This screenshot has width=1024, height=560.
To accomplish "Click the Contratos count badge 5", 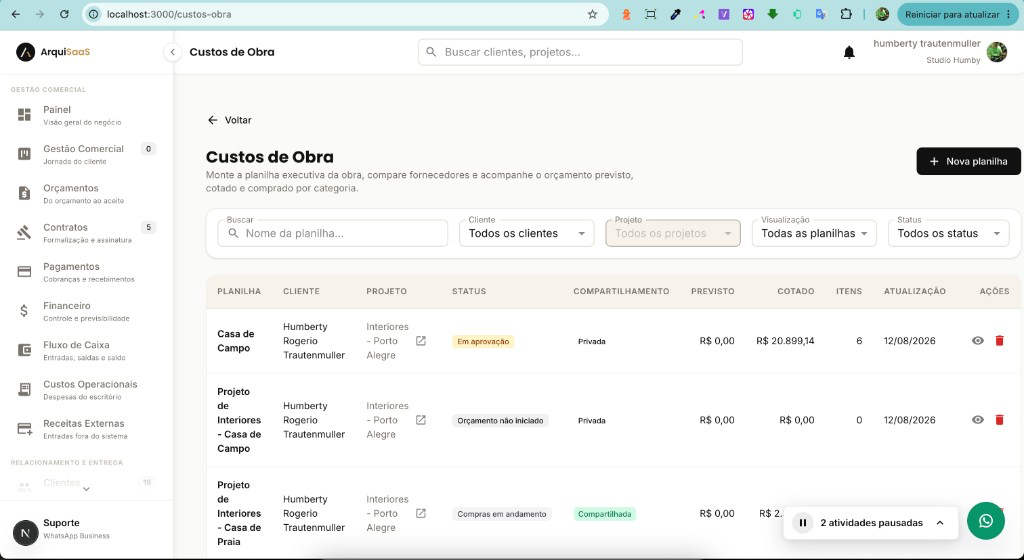I will click(148, 227).
